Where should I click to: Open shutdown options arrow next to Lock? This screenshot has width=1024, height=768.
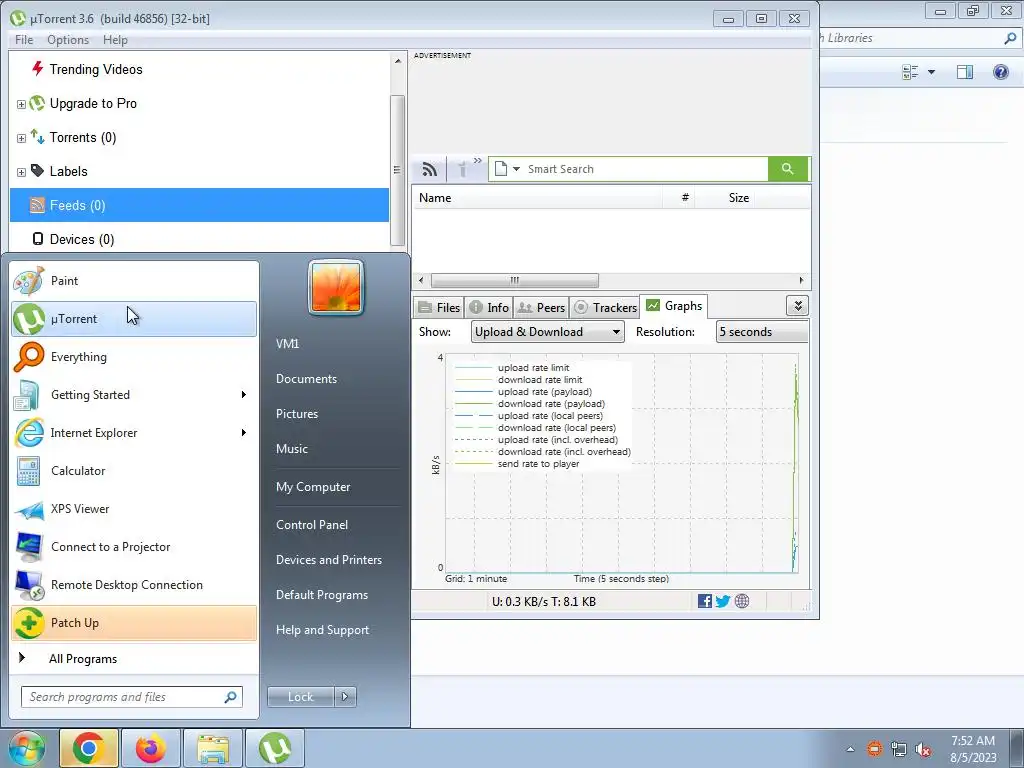tap(345, 697)
